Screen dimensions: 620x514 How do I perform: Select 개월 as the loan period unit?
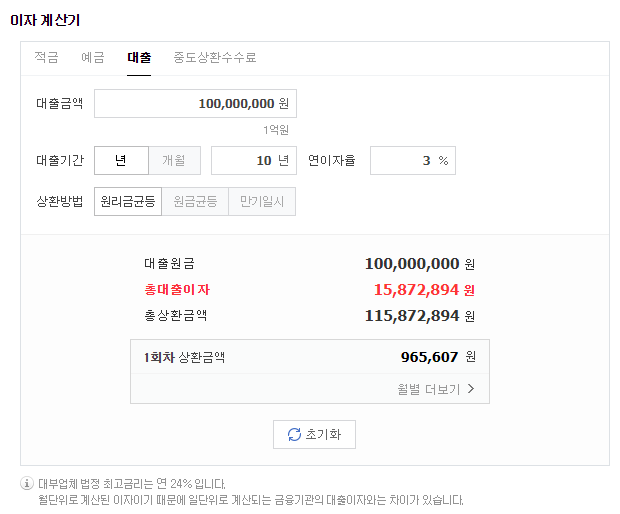174,161
